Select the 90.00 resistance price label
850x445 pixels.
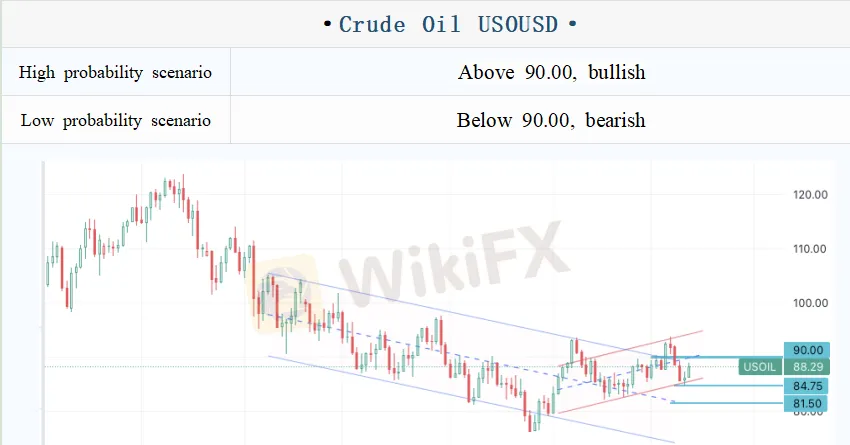click(x=806, y=350)
